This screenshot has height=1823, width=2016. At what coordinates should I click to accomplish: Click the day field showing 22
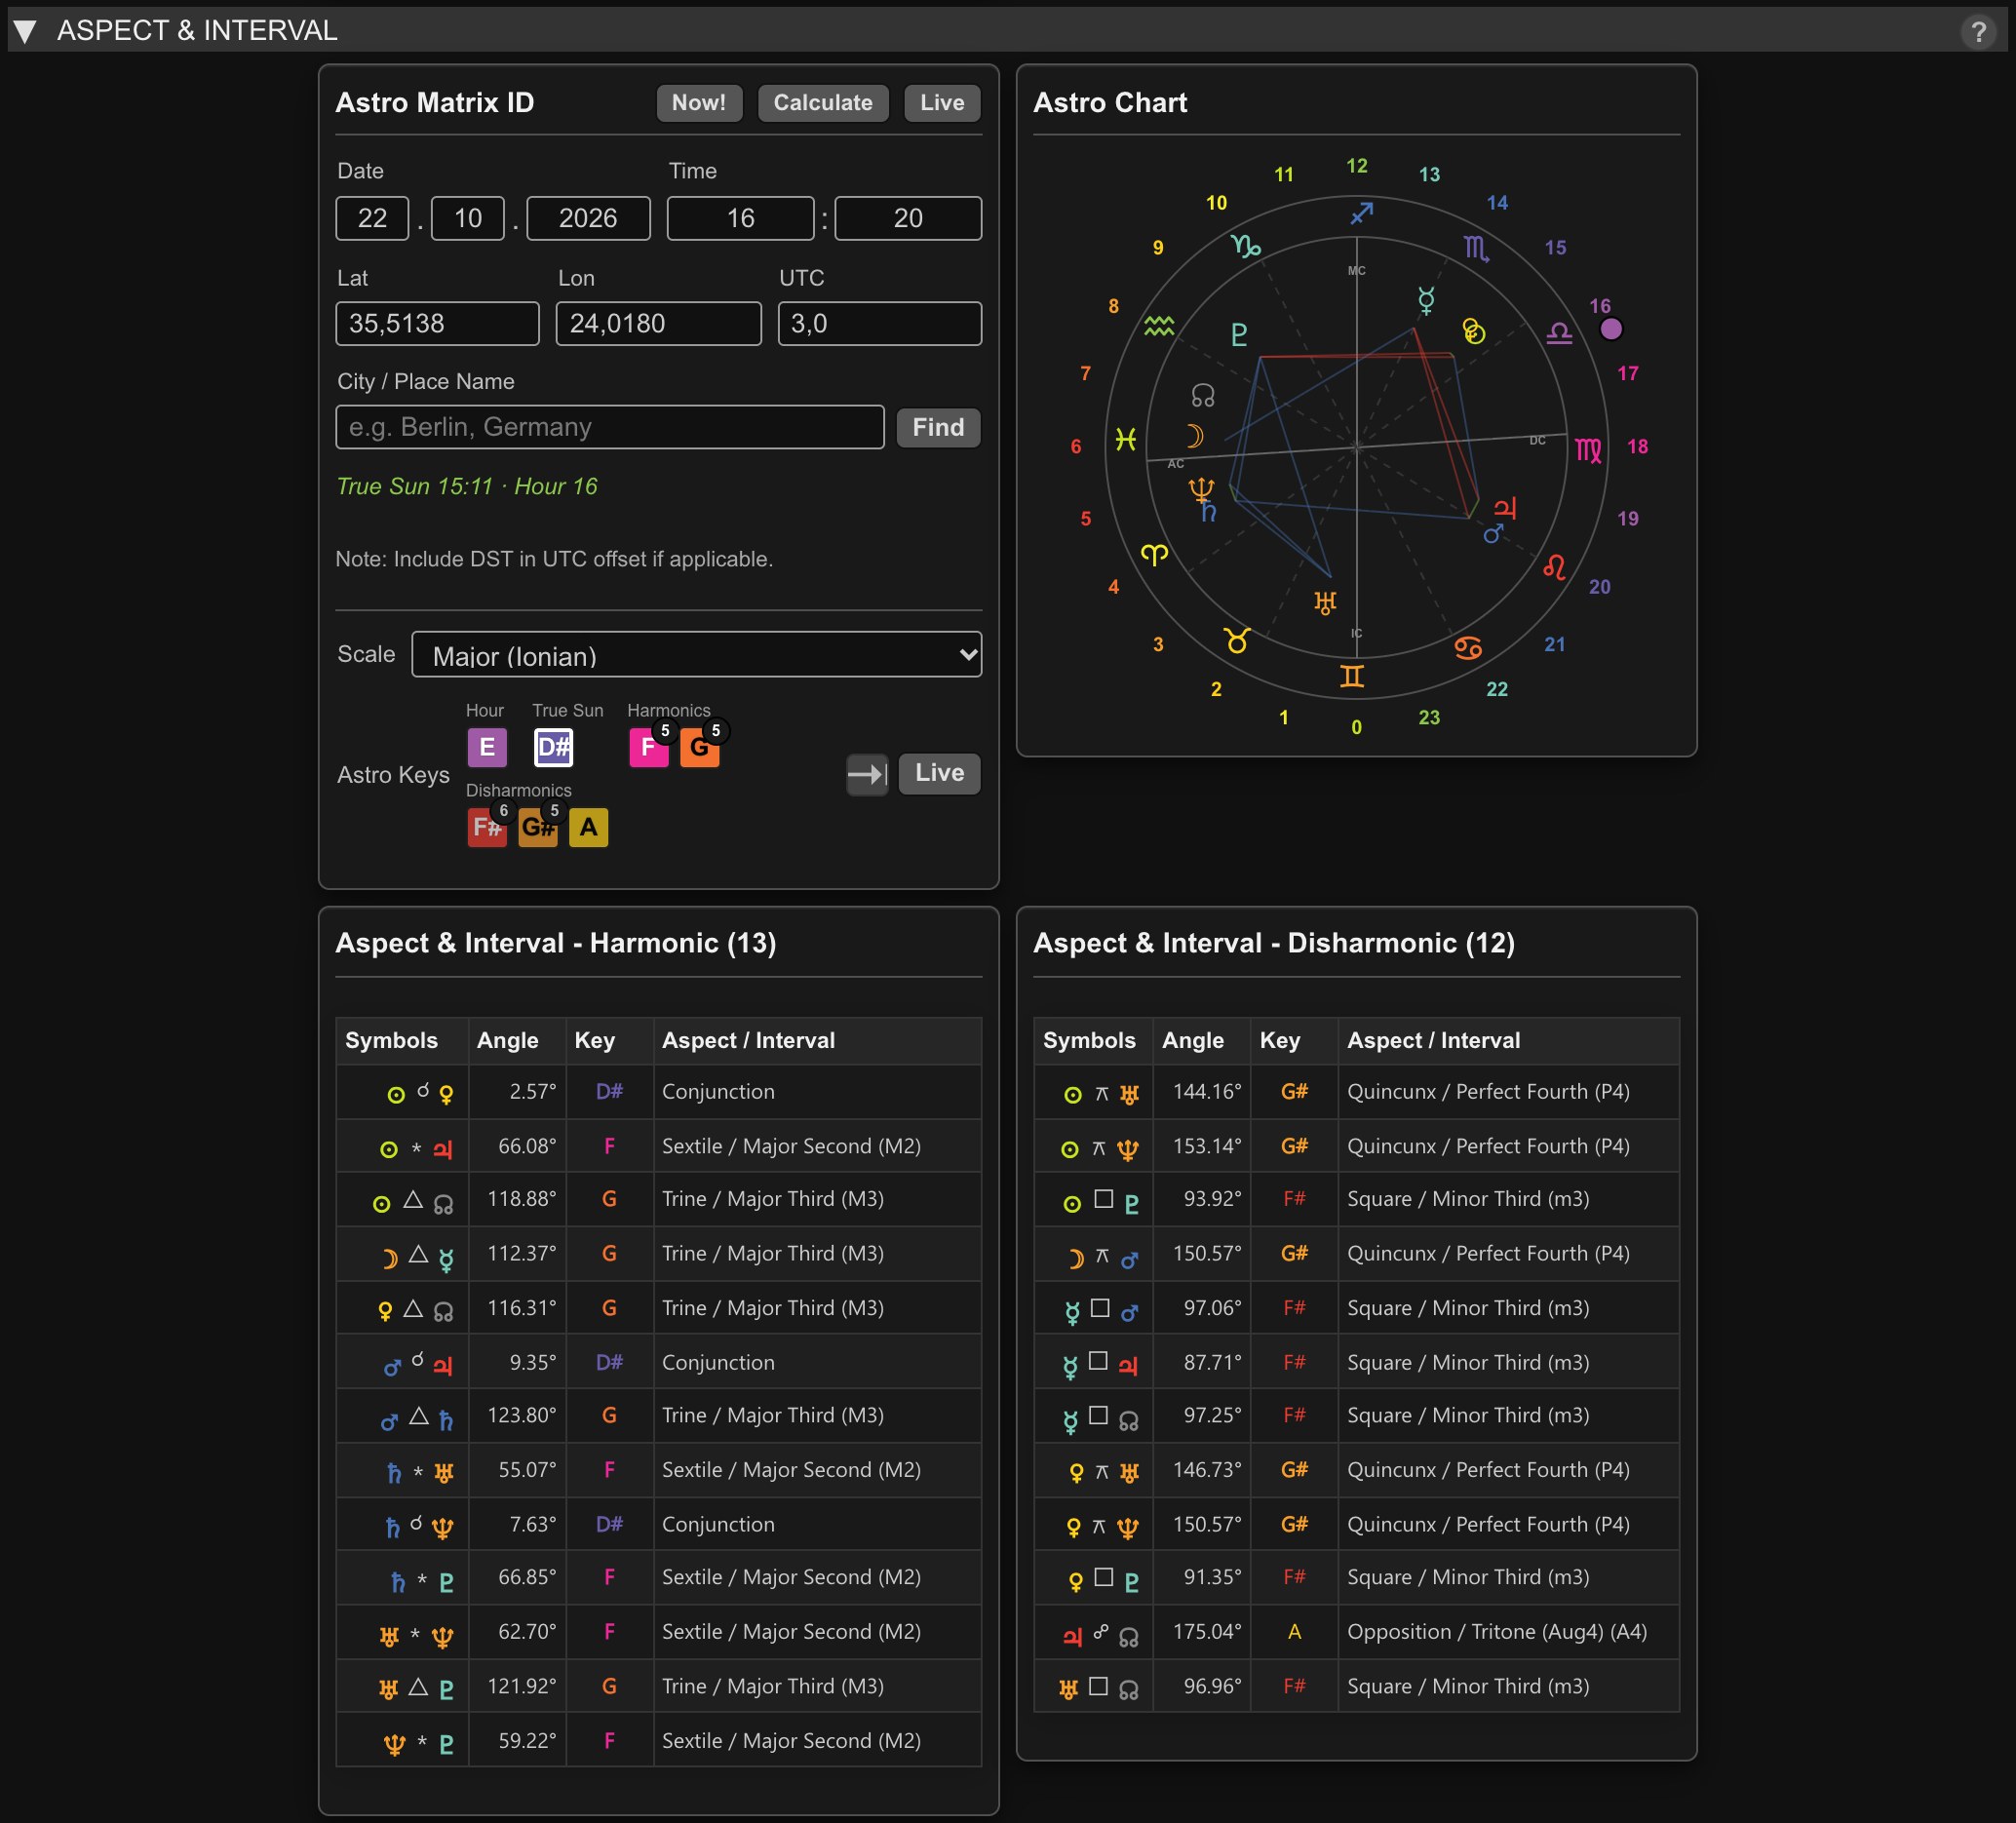(372, 218)
